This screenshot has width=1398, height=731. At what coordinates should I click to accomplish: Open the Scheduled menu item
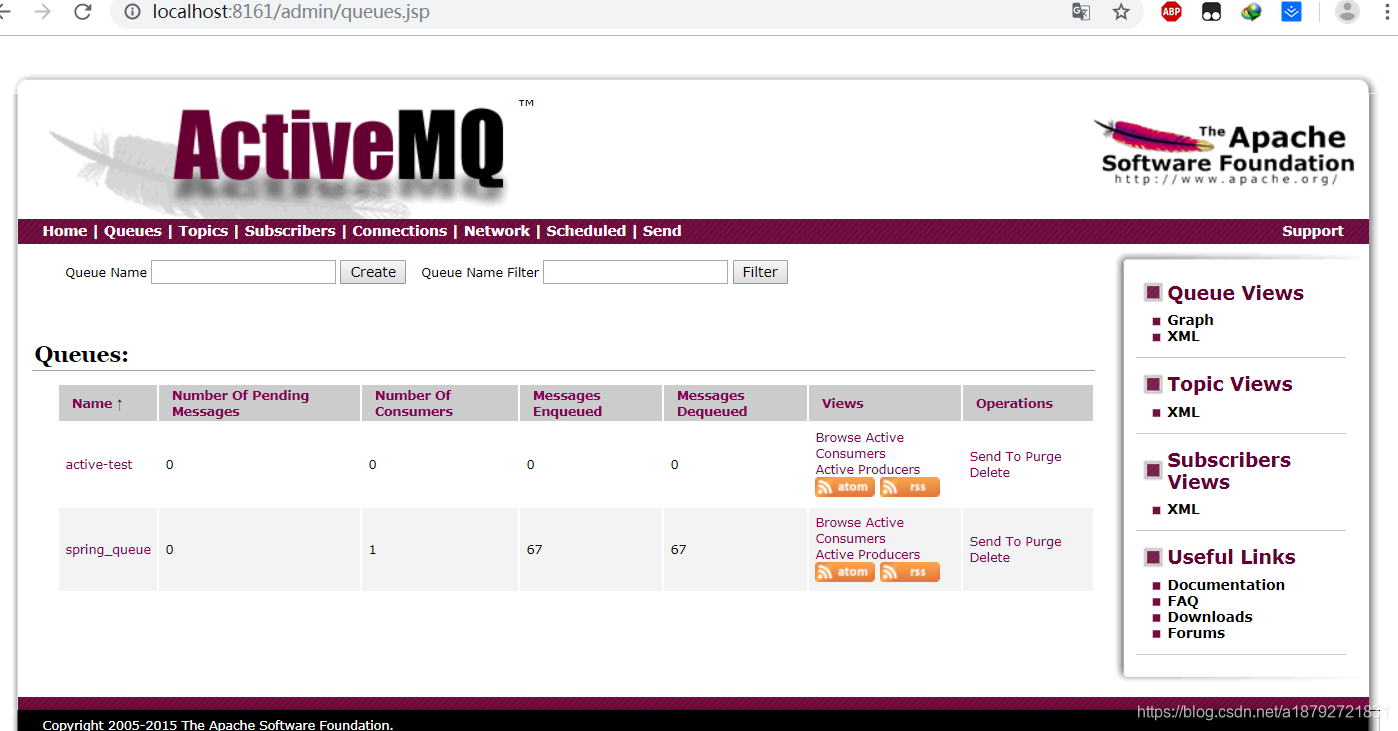(586, 231)
